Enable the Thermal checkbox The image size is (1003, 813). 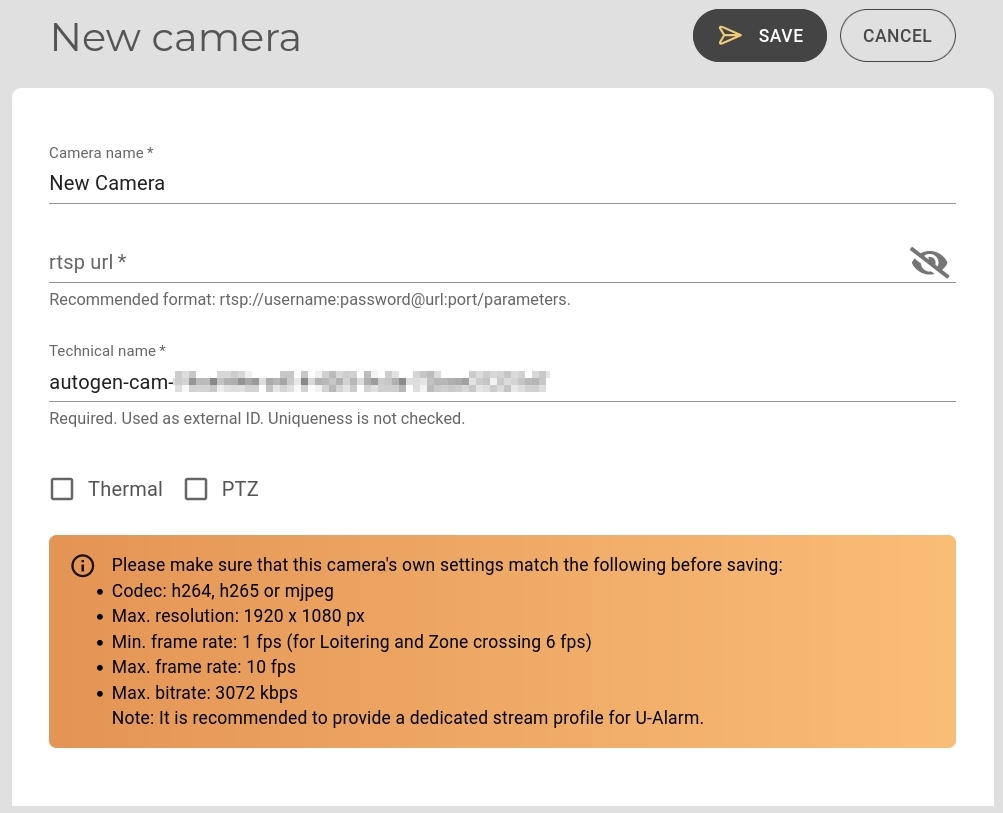62,489
